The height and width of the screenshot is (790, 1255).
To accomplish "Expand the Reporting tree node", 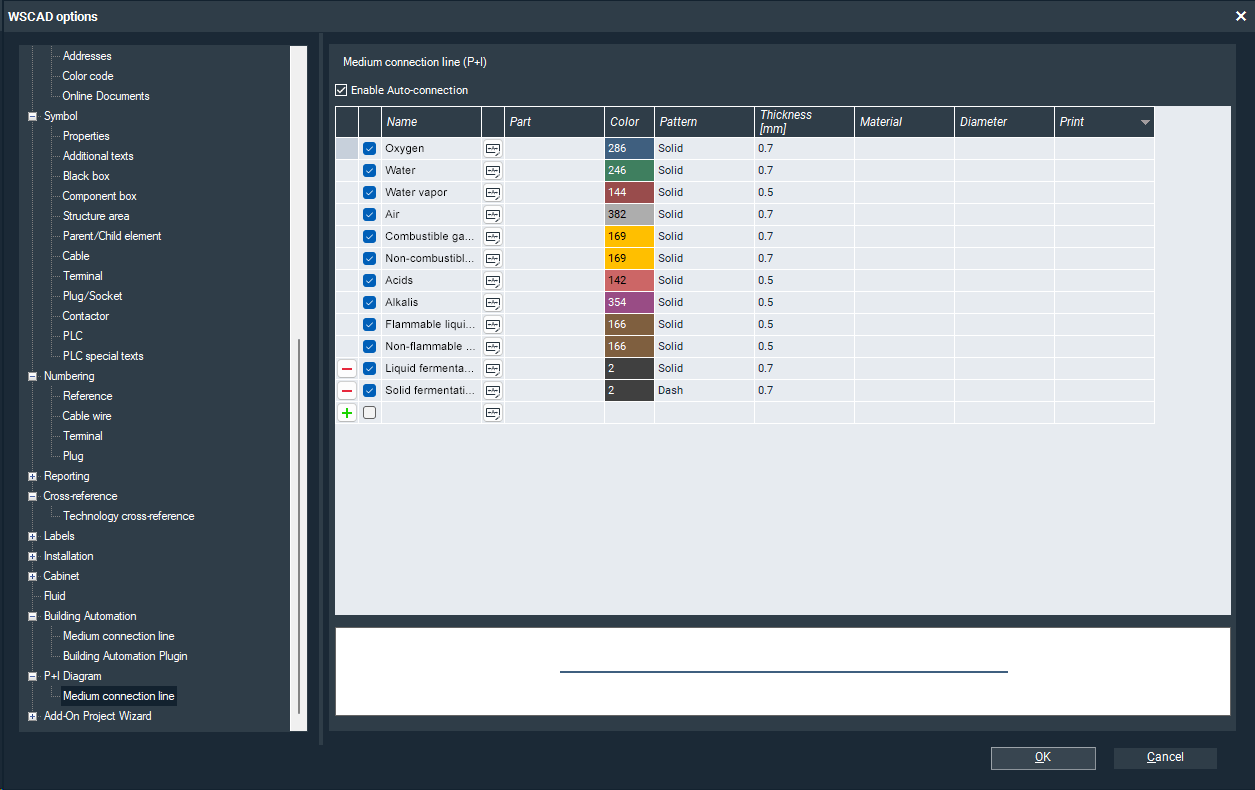I will click(x=33, y=476).
